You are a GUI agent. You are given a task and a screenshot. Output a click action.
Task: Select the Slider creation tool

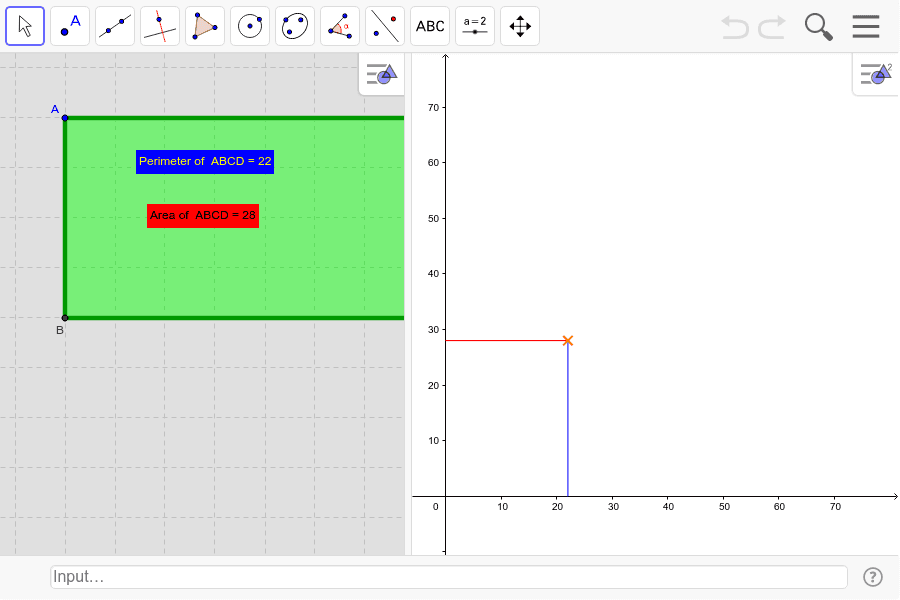474,25
